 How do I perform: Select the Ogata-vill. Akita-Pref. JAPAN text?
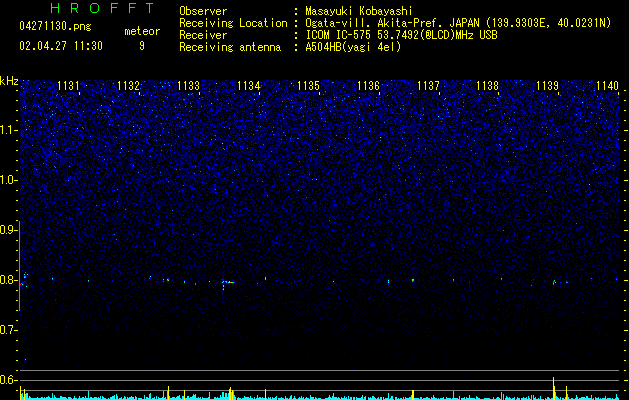(392, 23)
